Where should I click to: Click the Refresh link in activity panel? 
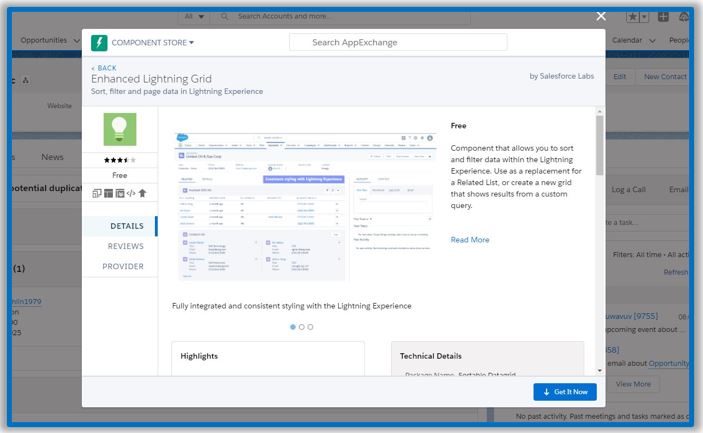676,272
